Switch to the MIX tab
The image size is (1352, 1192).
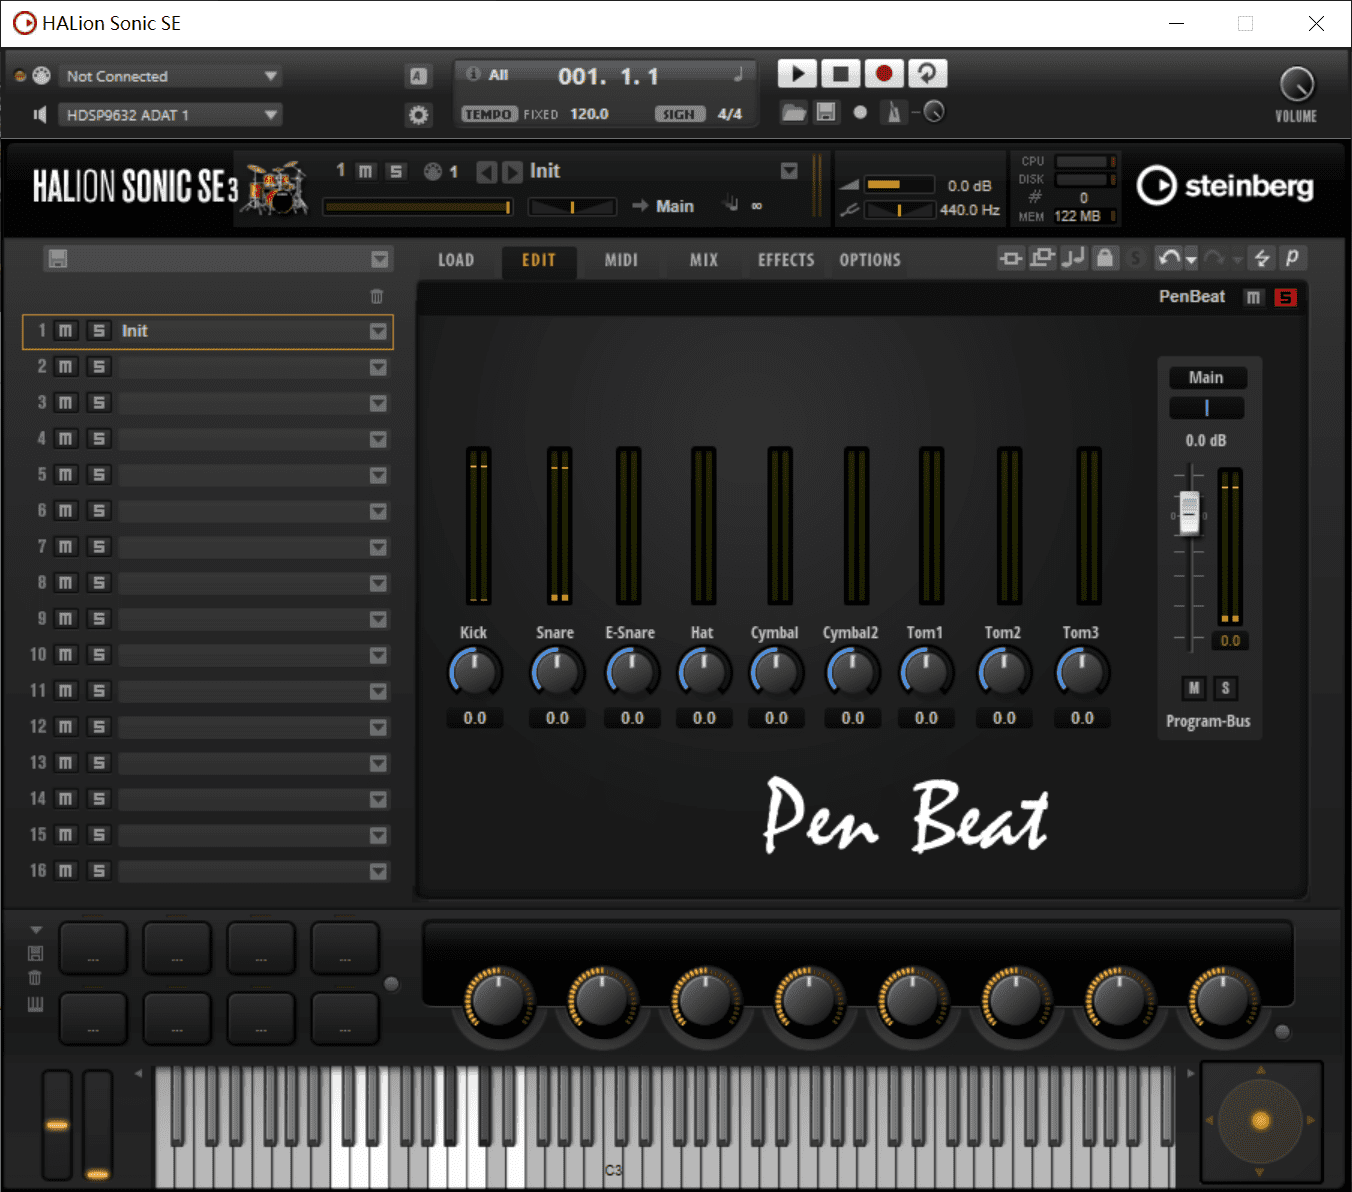tap(704, 260)
